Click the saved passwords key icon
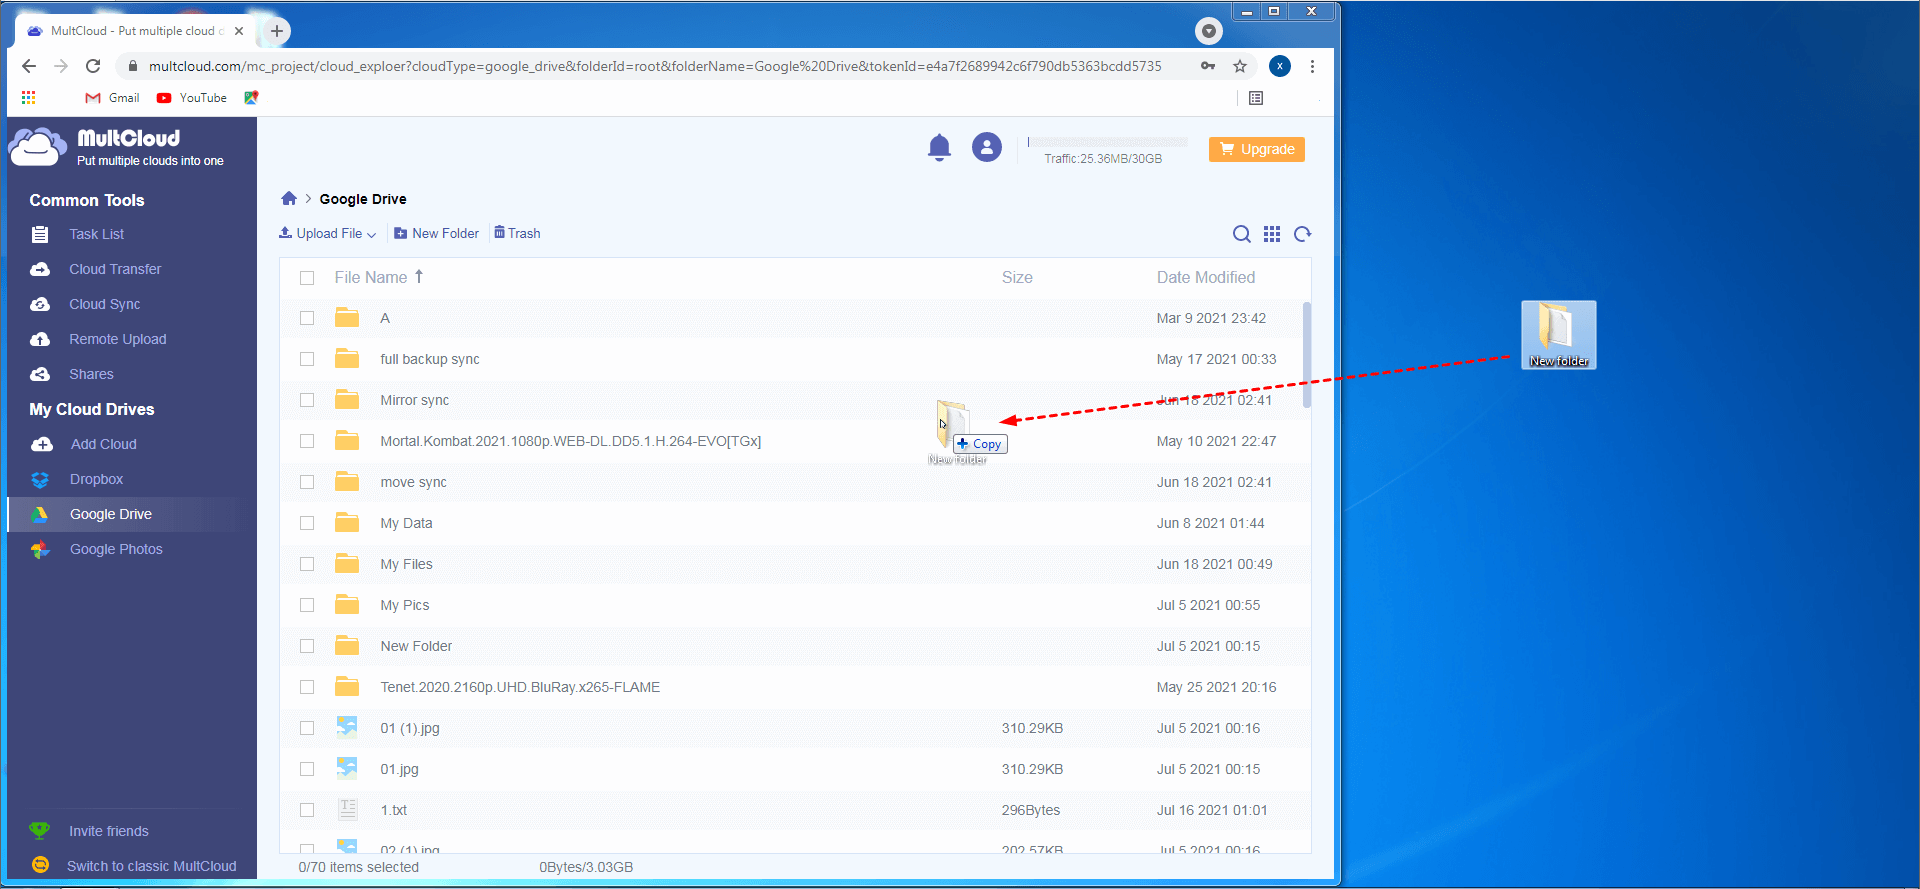 click(x=1208, y=66)
